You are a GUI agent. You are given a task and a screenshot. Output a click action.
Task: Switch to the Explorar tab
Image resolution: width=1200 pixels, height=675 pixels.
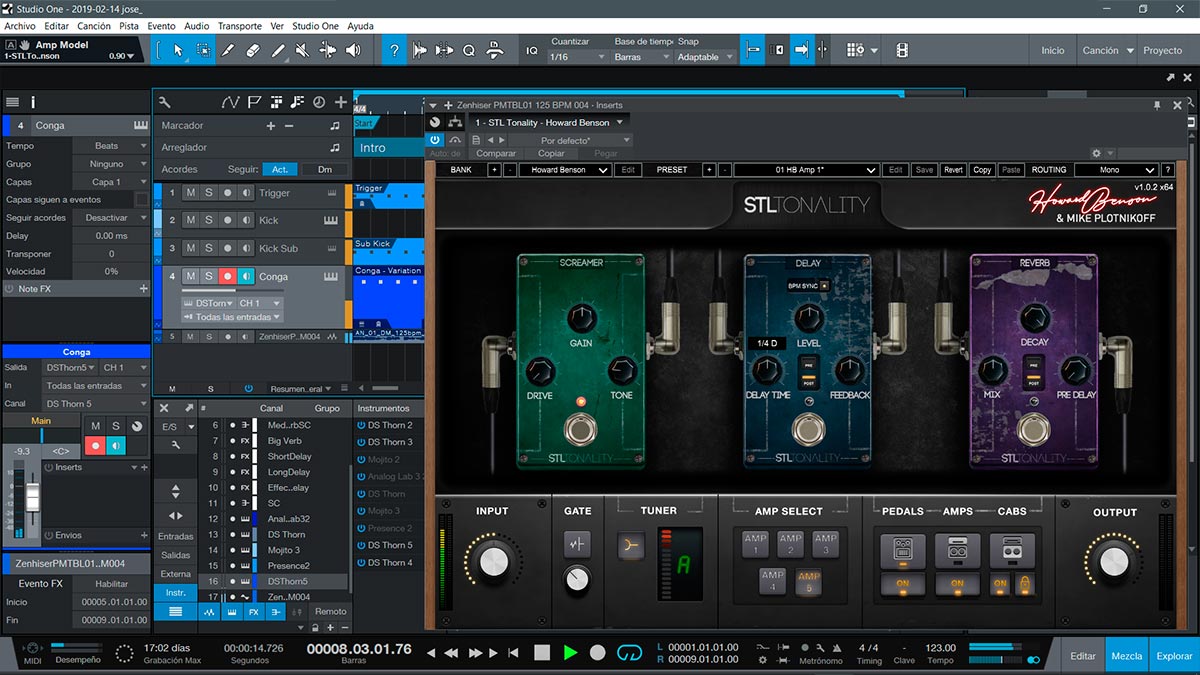[x=1174, y=656]
